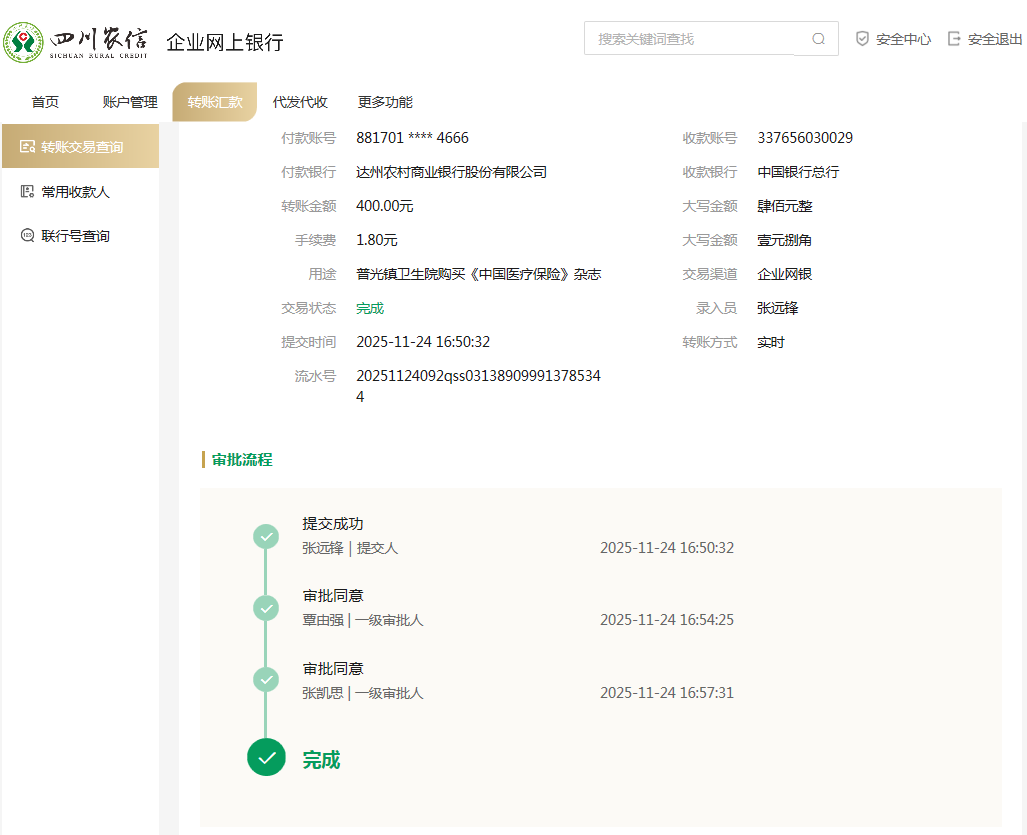Open the 首页 tab
The height and width of the screenshot is (835, 1027).
45,102
